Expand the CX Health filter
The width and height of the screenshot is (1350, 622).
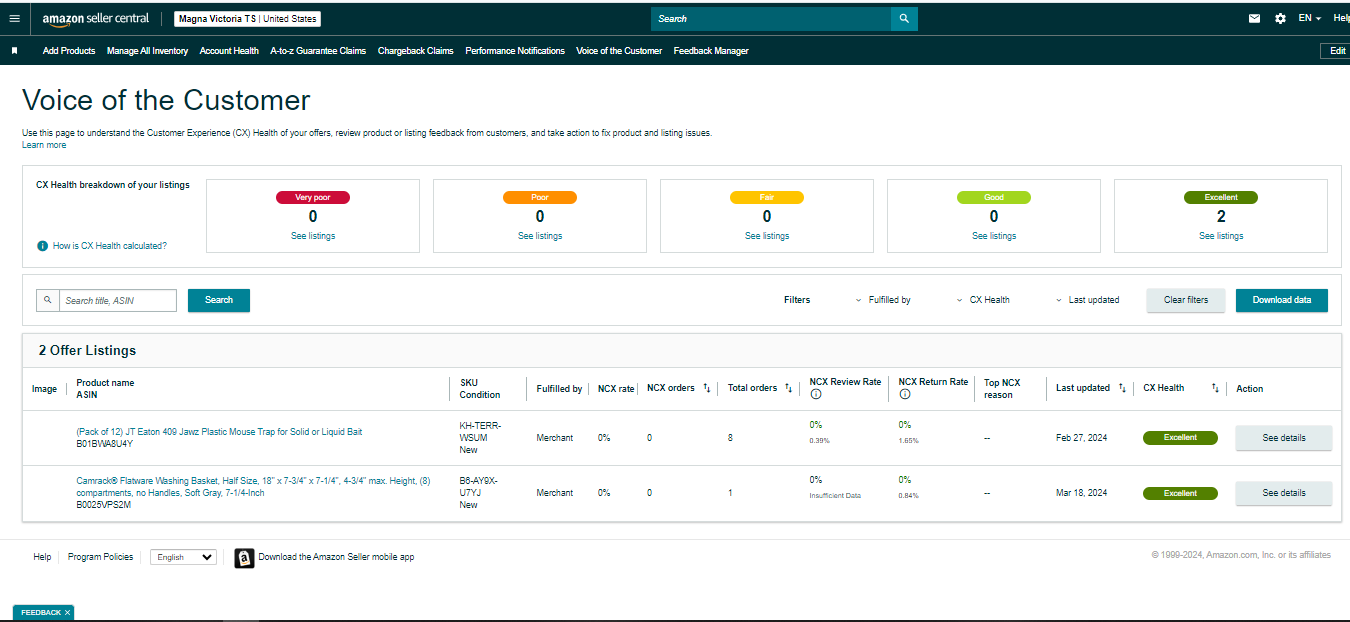coord(983,300)
